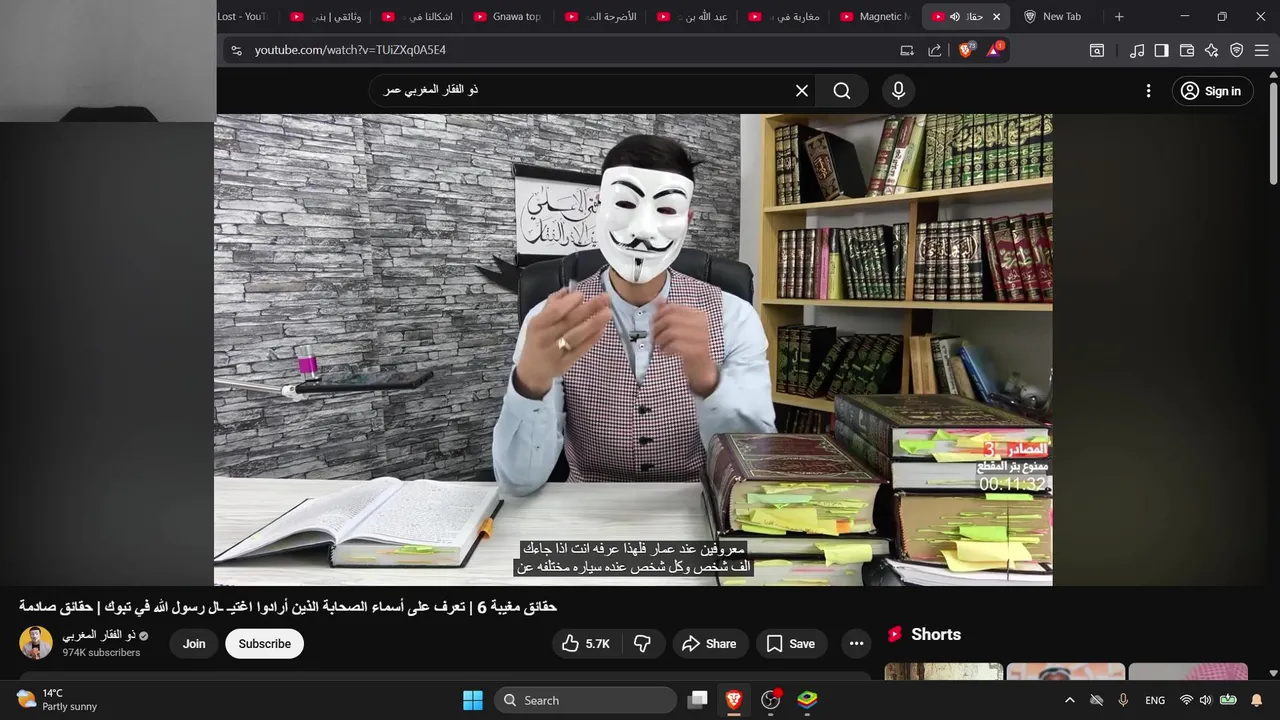Open site information icon in address bar

(236, 50)
